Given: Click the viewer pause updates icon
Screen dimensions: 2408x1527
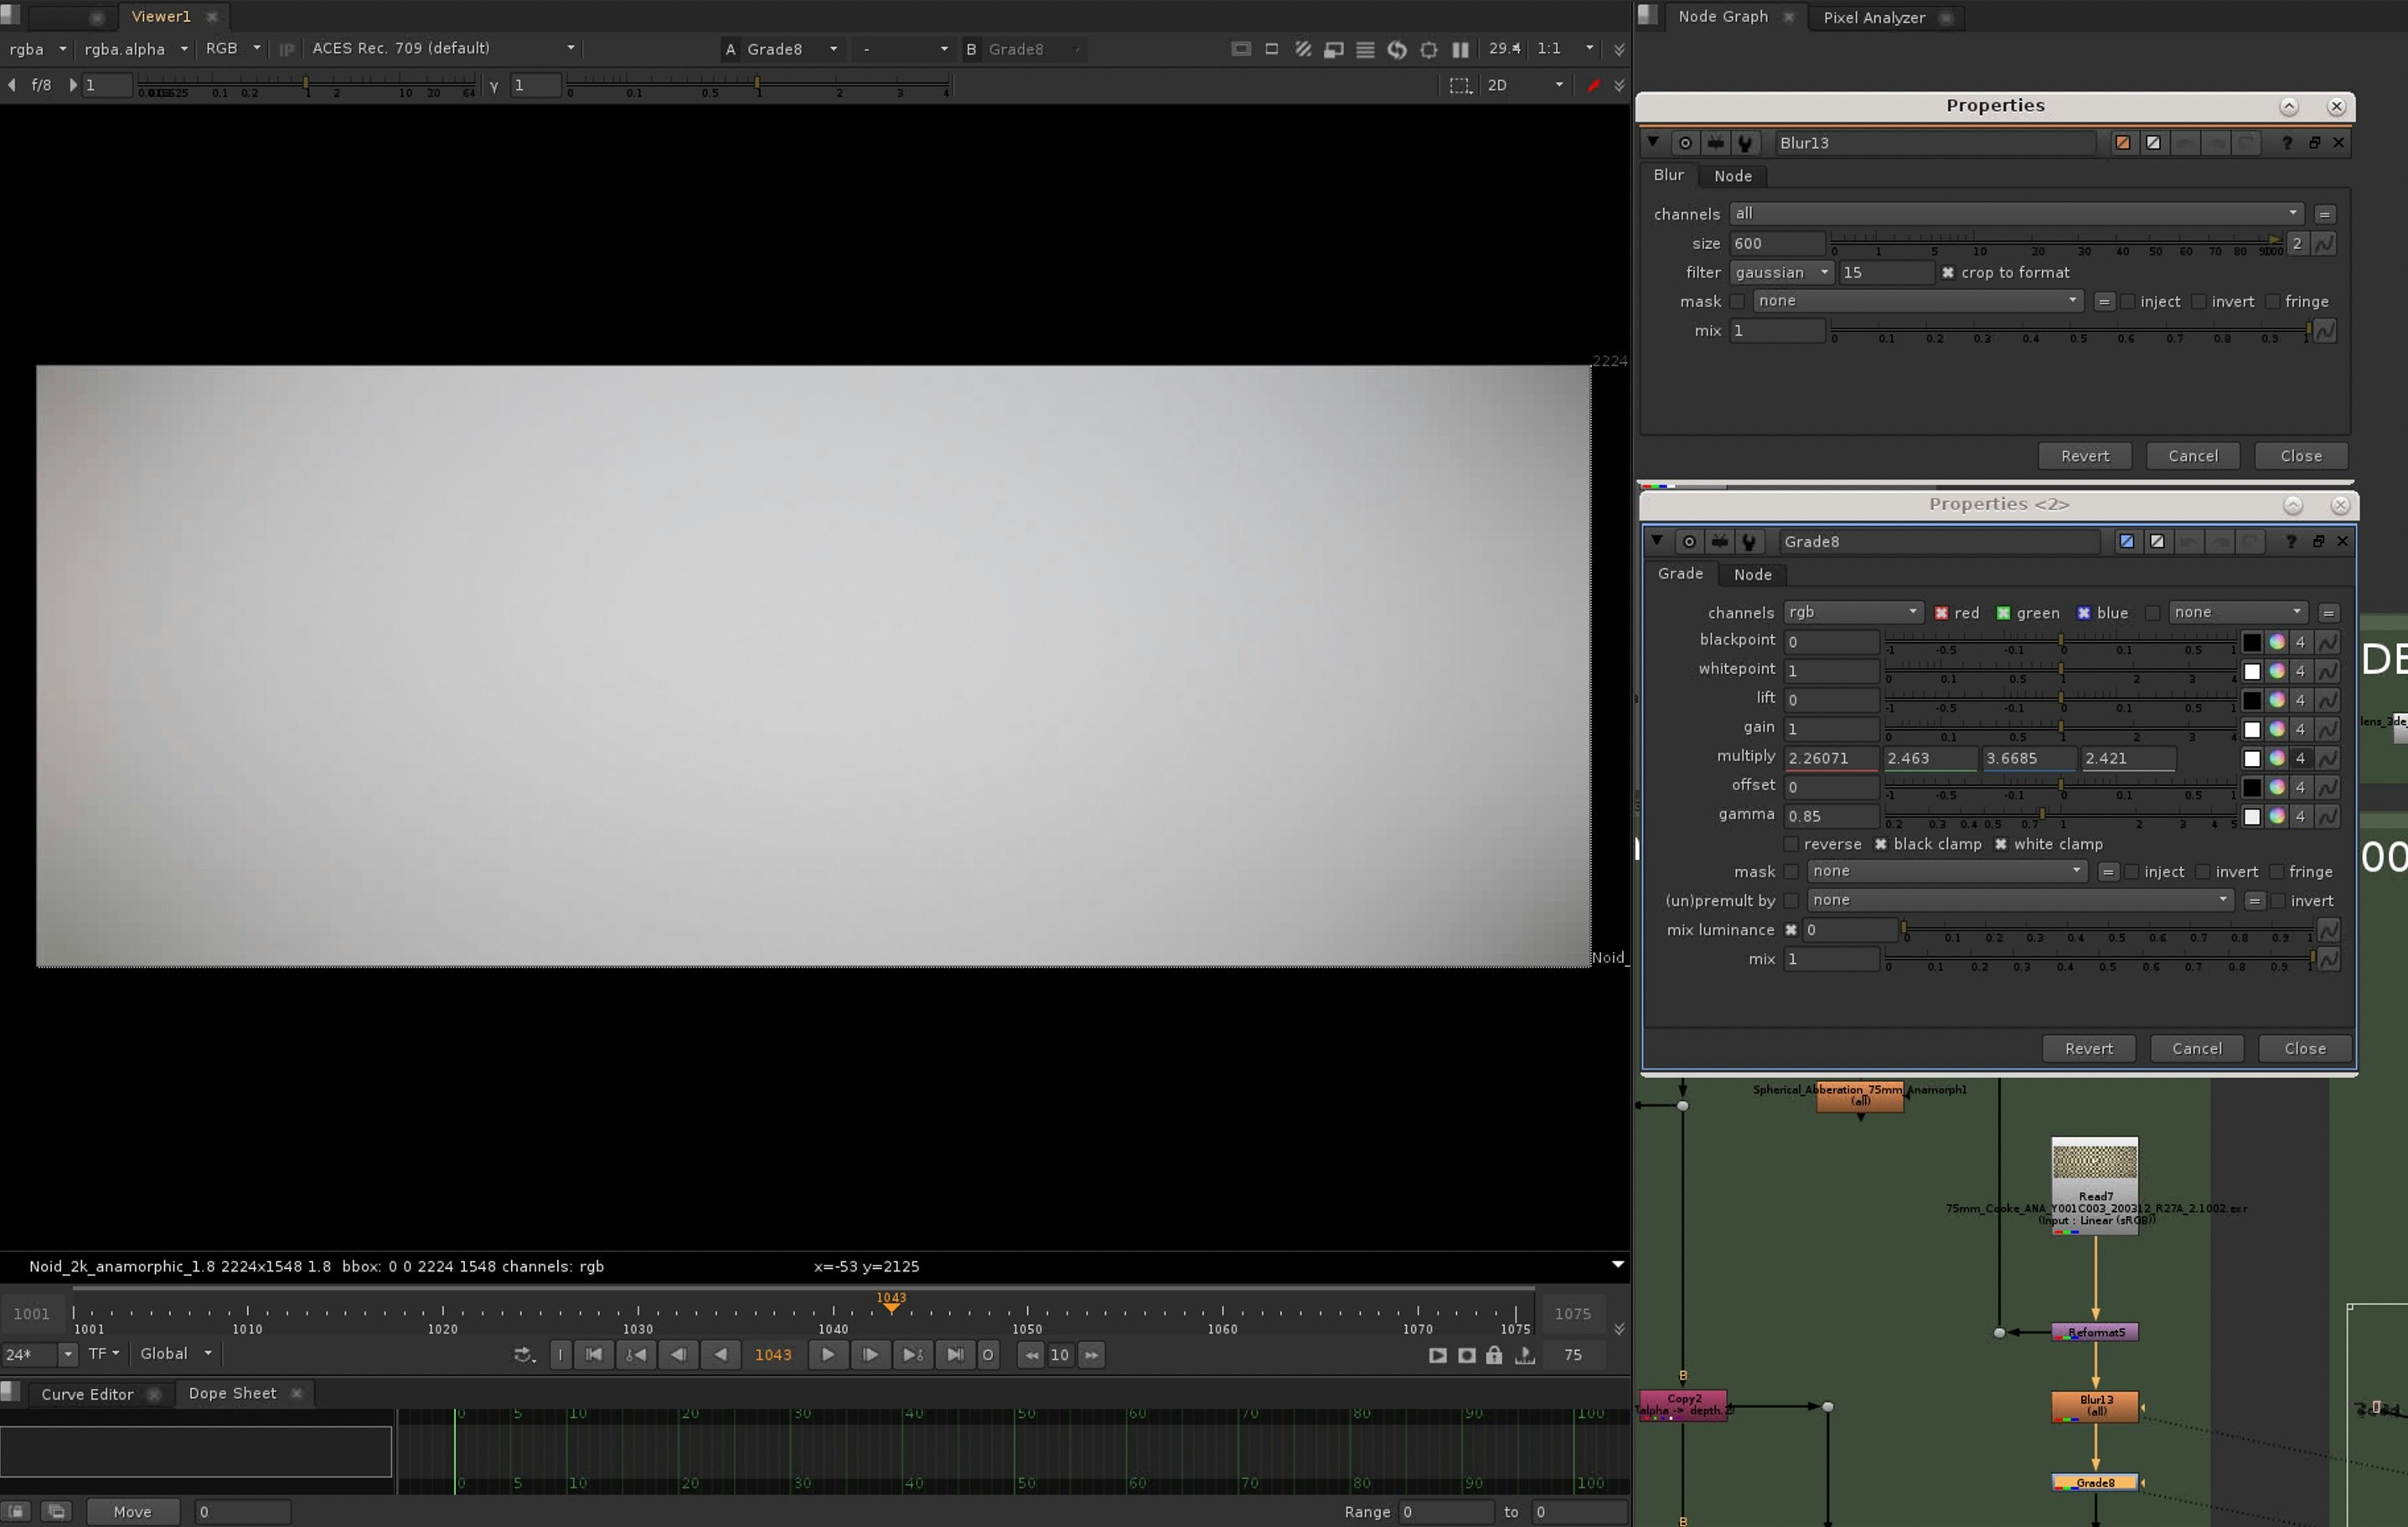Looking at the screenshot, I should click(1460, 49).
